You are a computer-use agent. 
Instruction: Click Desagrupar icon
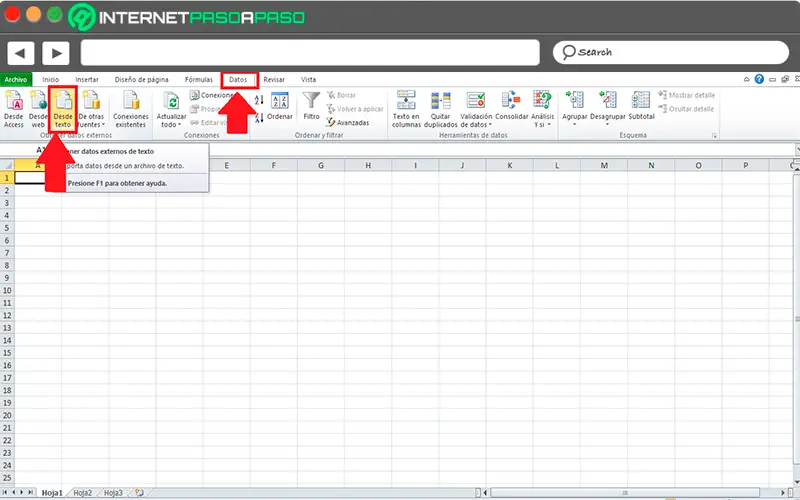608,101
